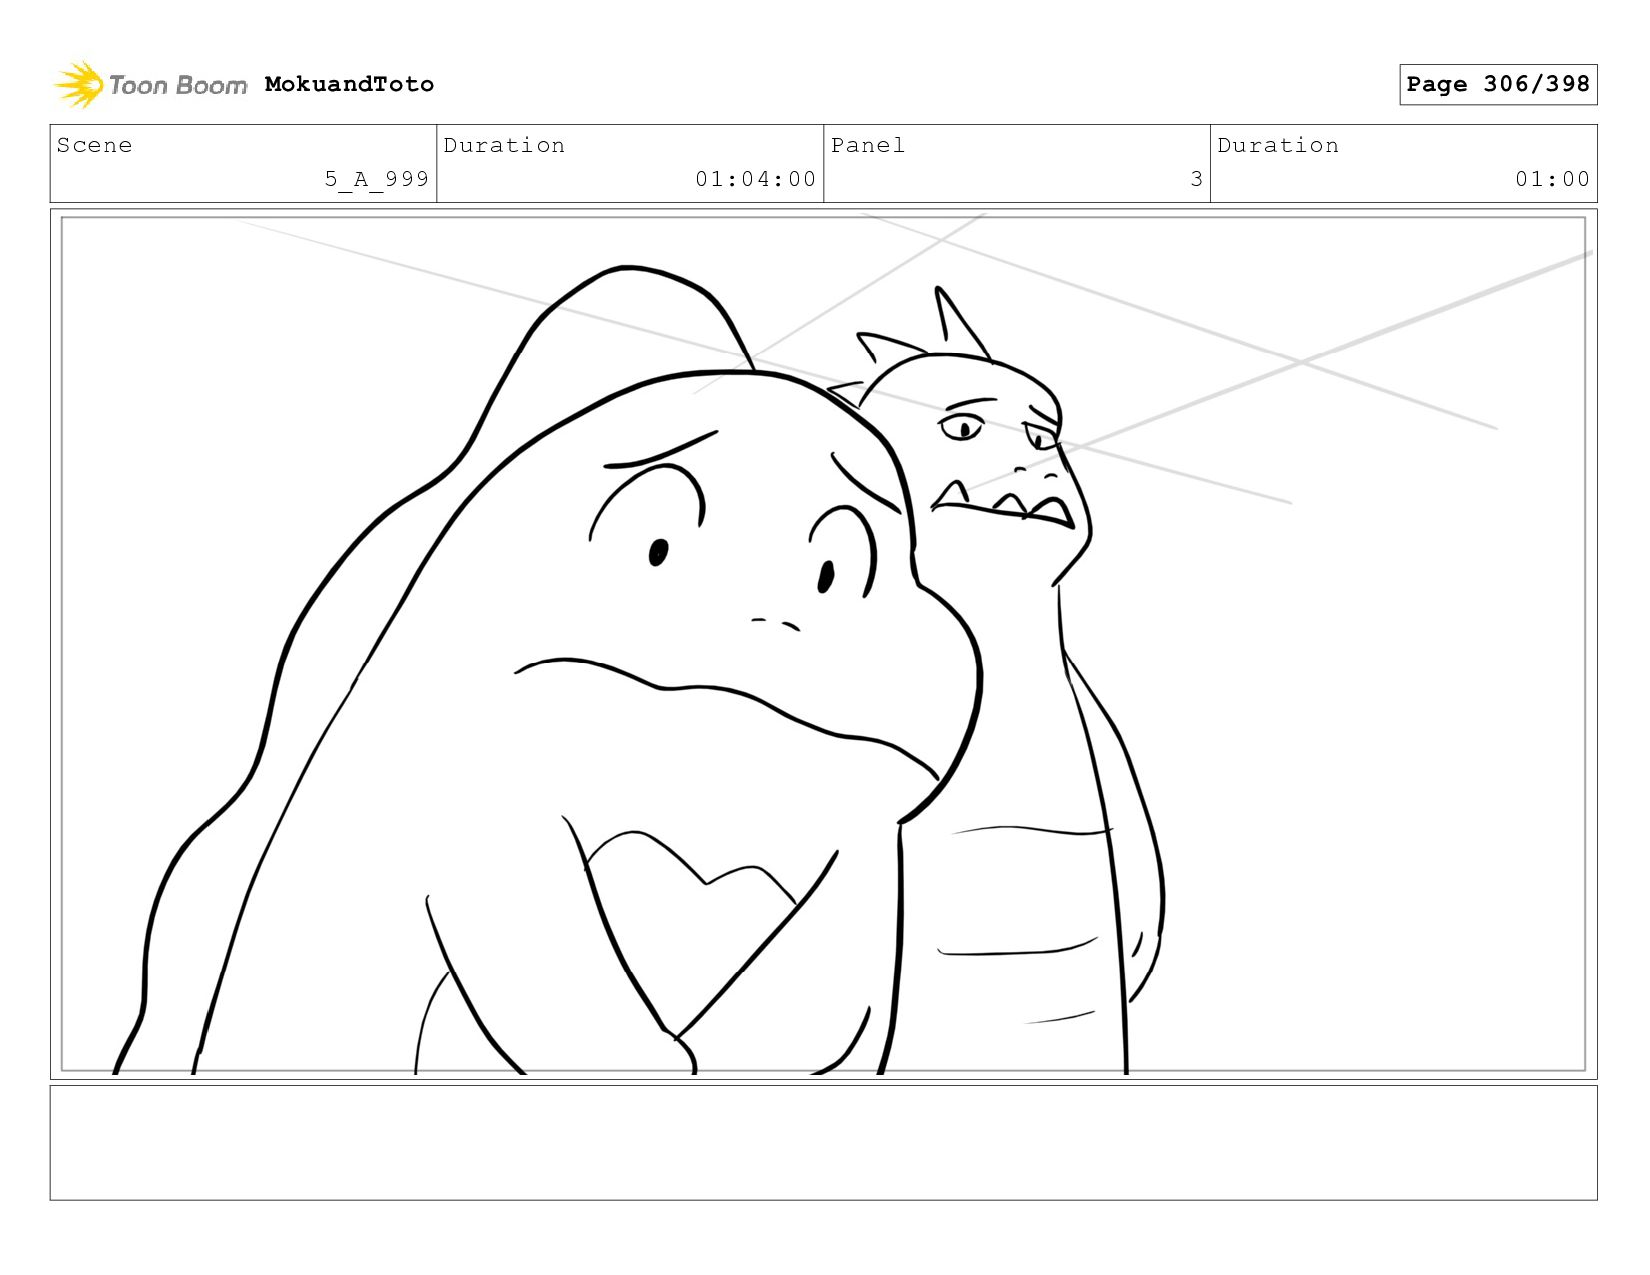Select panel number 3
The width and height of the screenshot is (1650, 1275).
tap(1196, 179)
